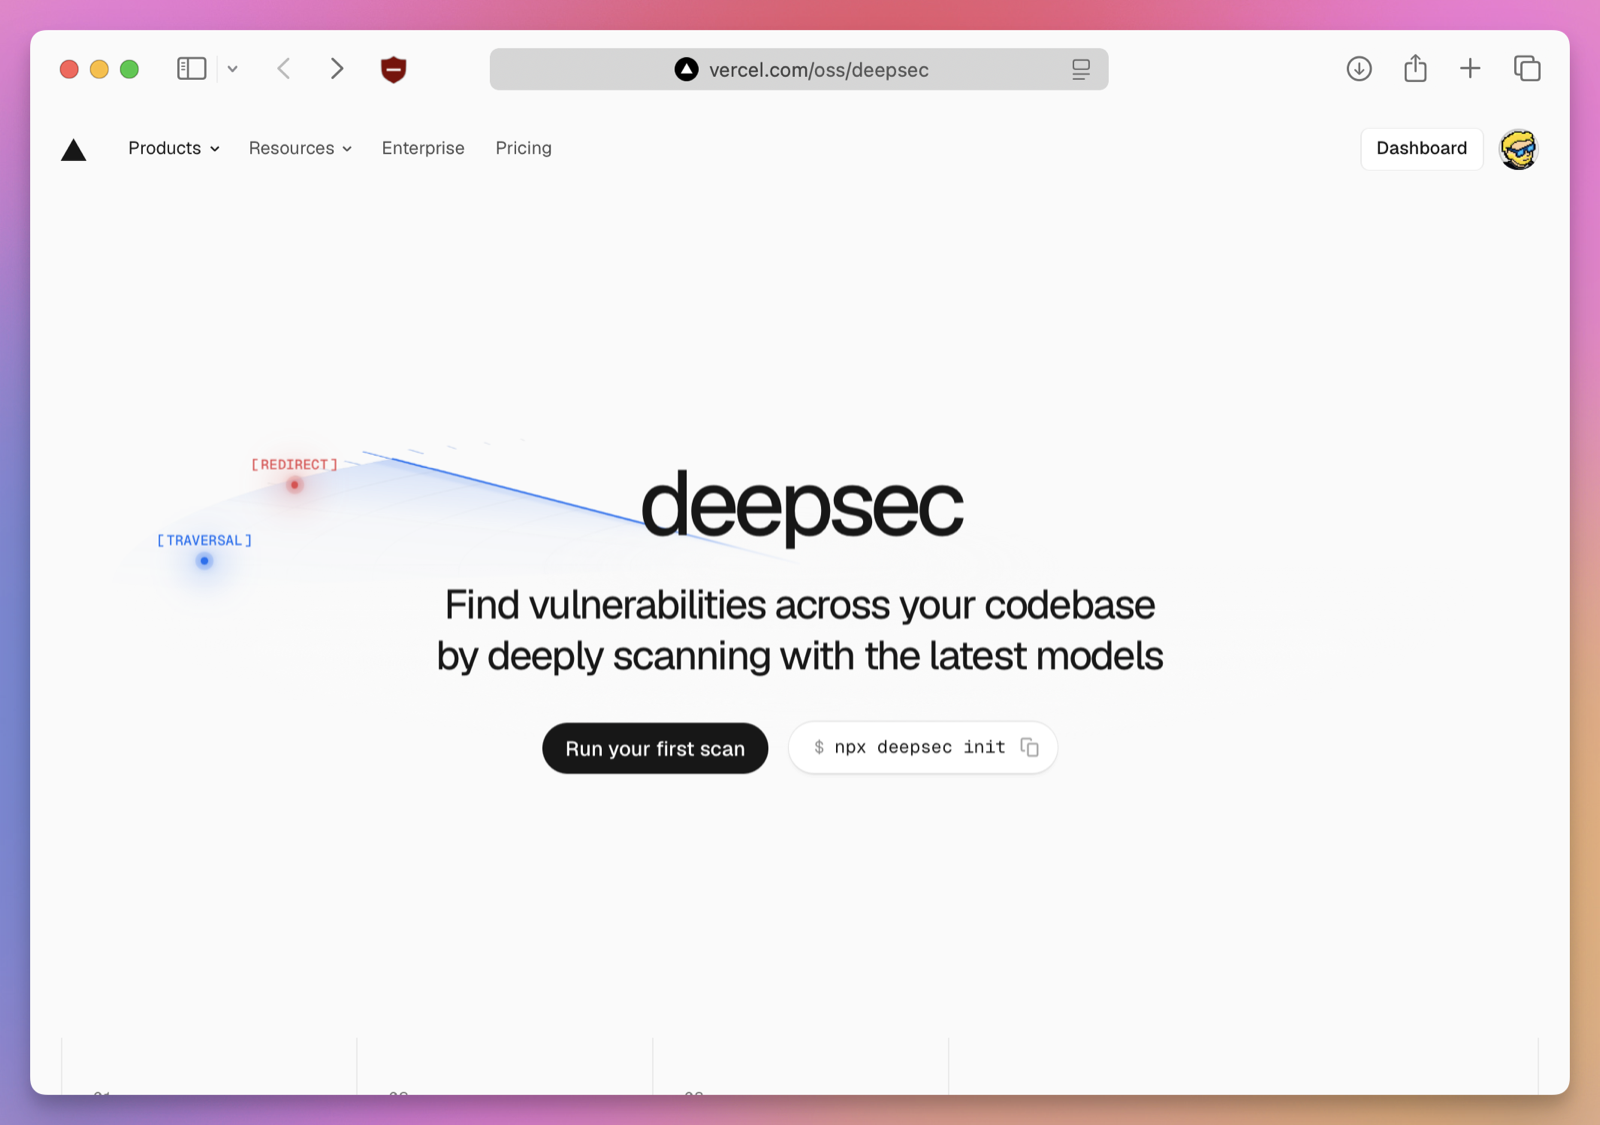Open the Share sheet
The image size is (1600, 1125).
1415,68
